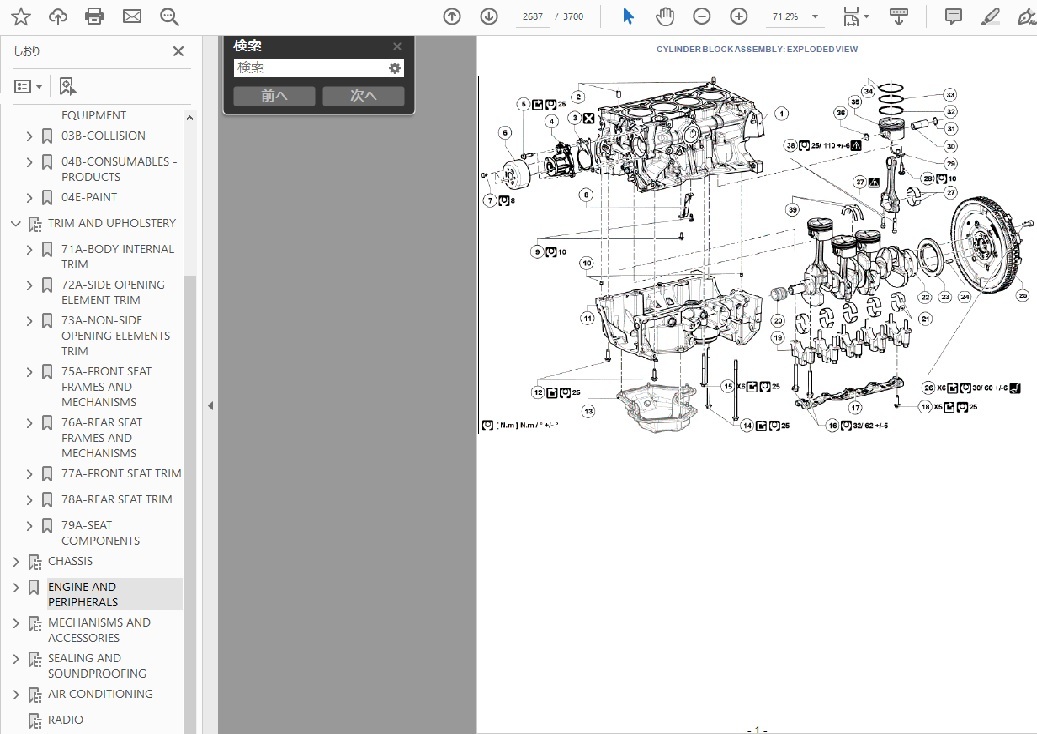Find current bookmark icon

click(x=67, y=87)
